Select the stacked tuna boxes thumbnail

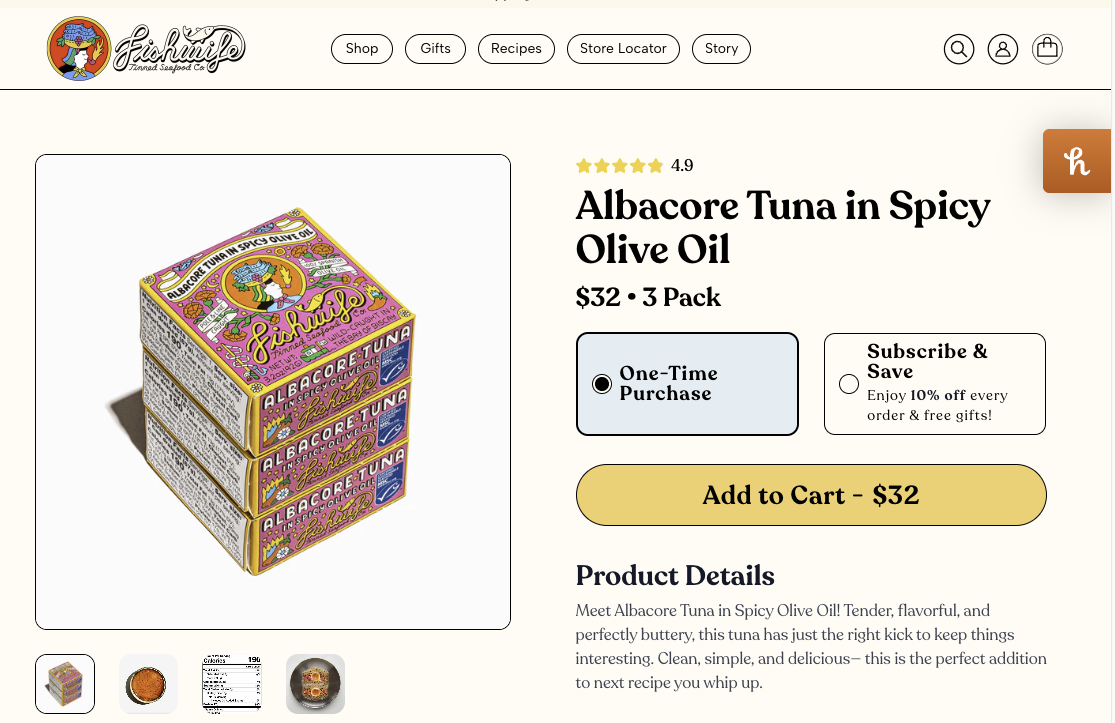tap(65, 684)
